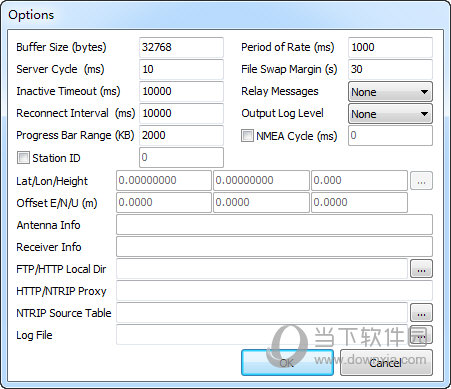Focus the Log File path field
The image size is (451, 389).
pyautogui.click(x=262, y=334)
